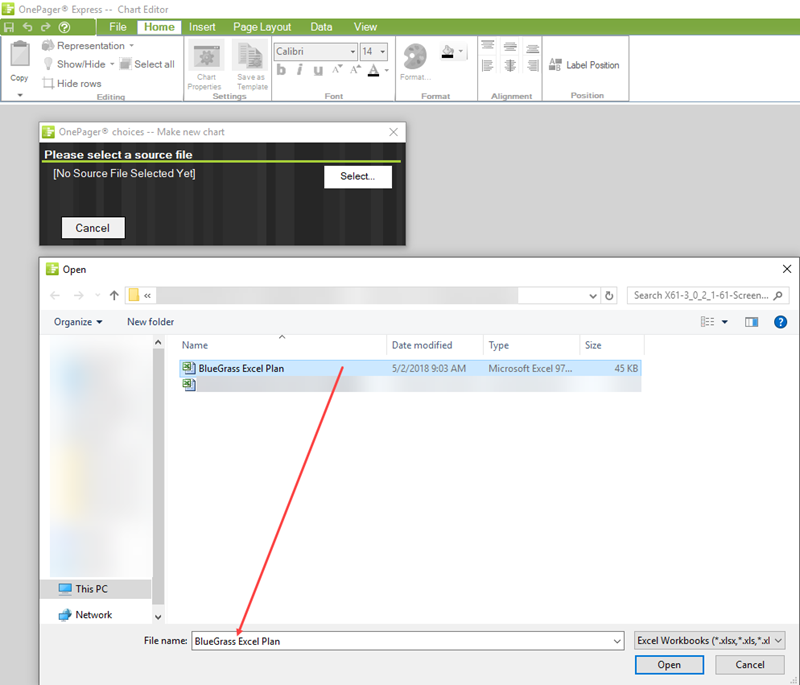Viewport: 800px width, 685px height.
Task: Apply bold formatting to text
Action: (x=281, y=69)
